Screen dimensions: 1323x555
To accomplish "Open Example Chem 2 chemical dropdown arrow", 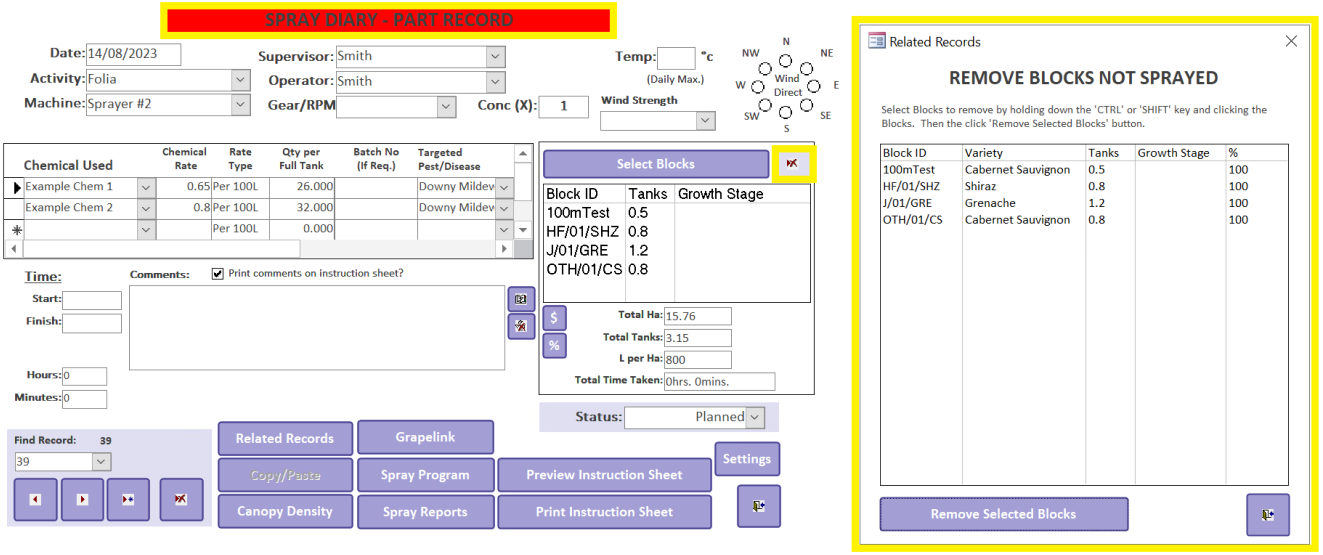I will pos(147,208).
